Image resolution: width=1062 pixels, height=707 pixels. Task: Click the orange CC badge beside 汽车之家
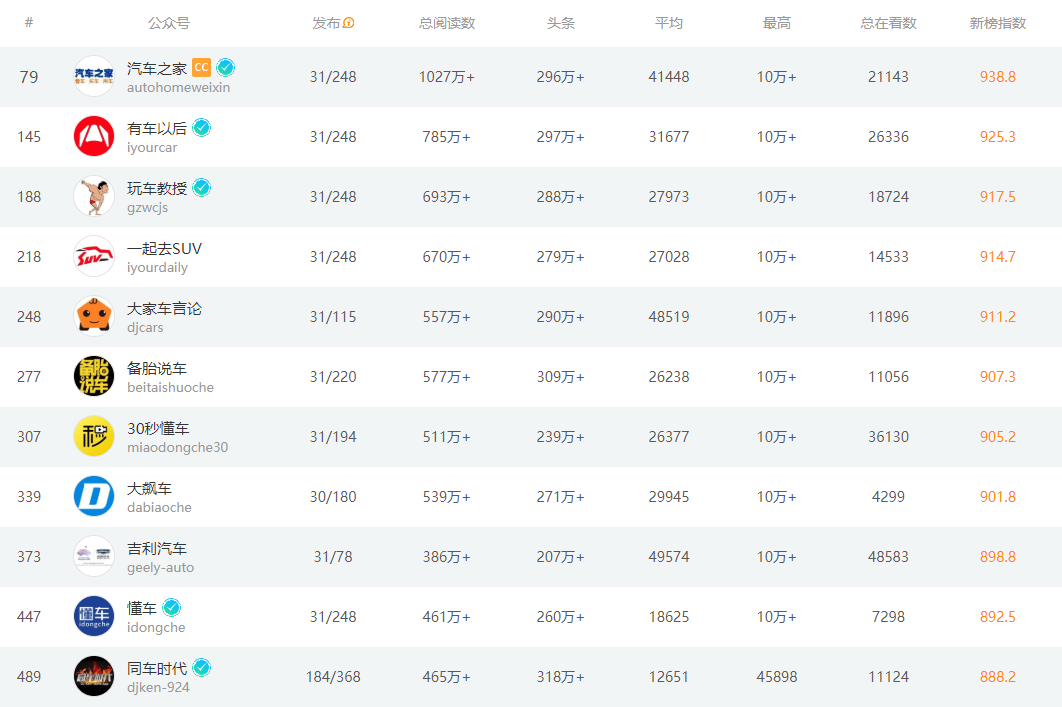pyautogui.click(x=201, y=68)
